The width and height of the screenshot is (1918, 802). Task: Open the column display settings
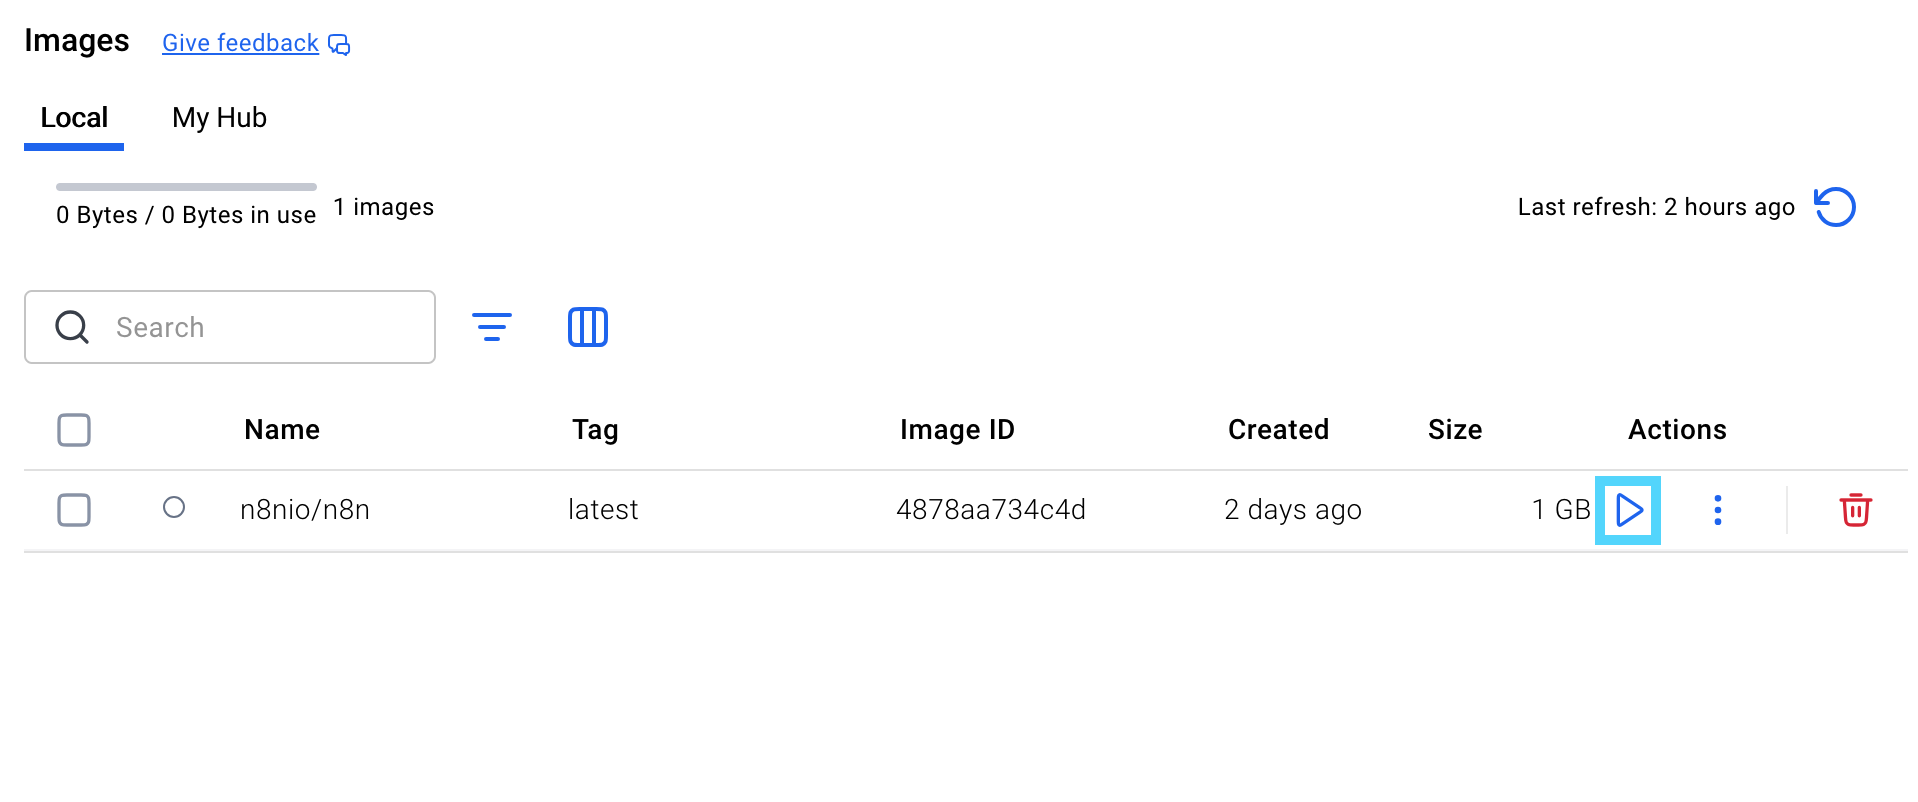click(x=588, y=327)
